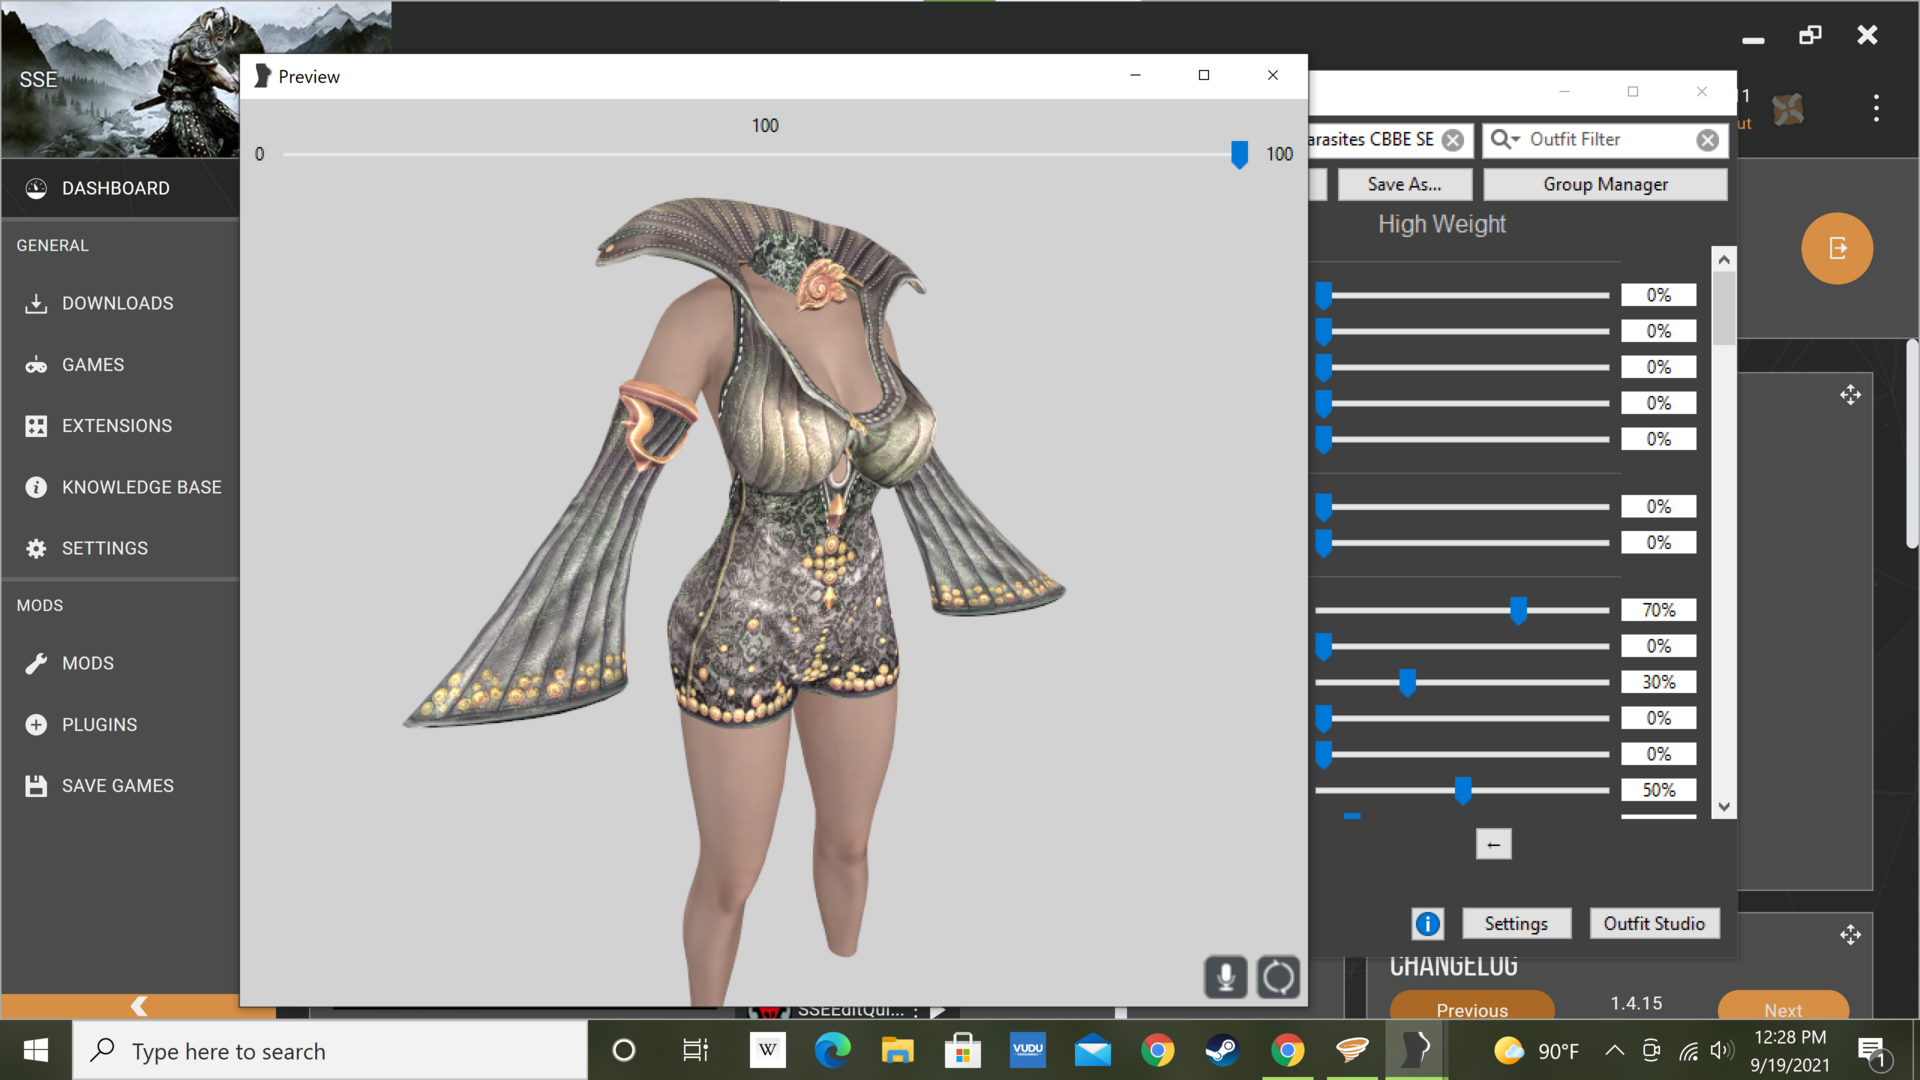Click Previous in changelog dashlet

1472,1006
